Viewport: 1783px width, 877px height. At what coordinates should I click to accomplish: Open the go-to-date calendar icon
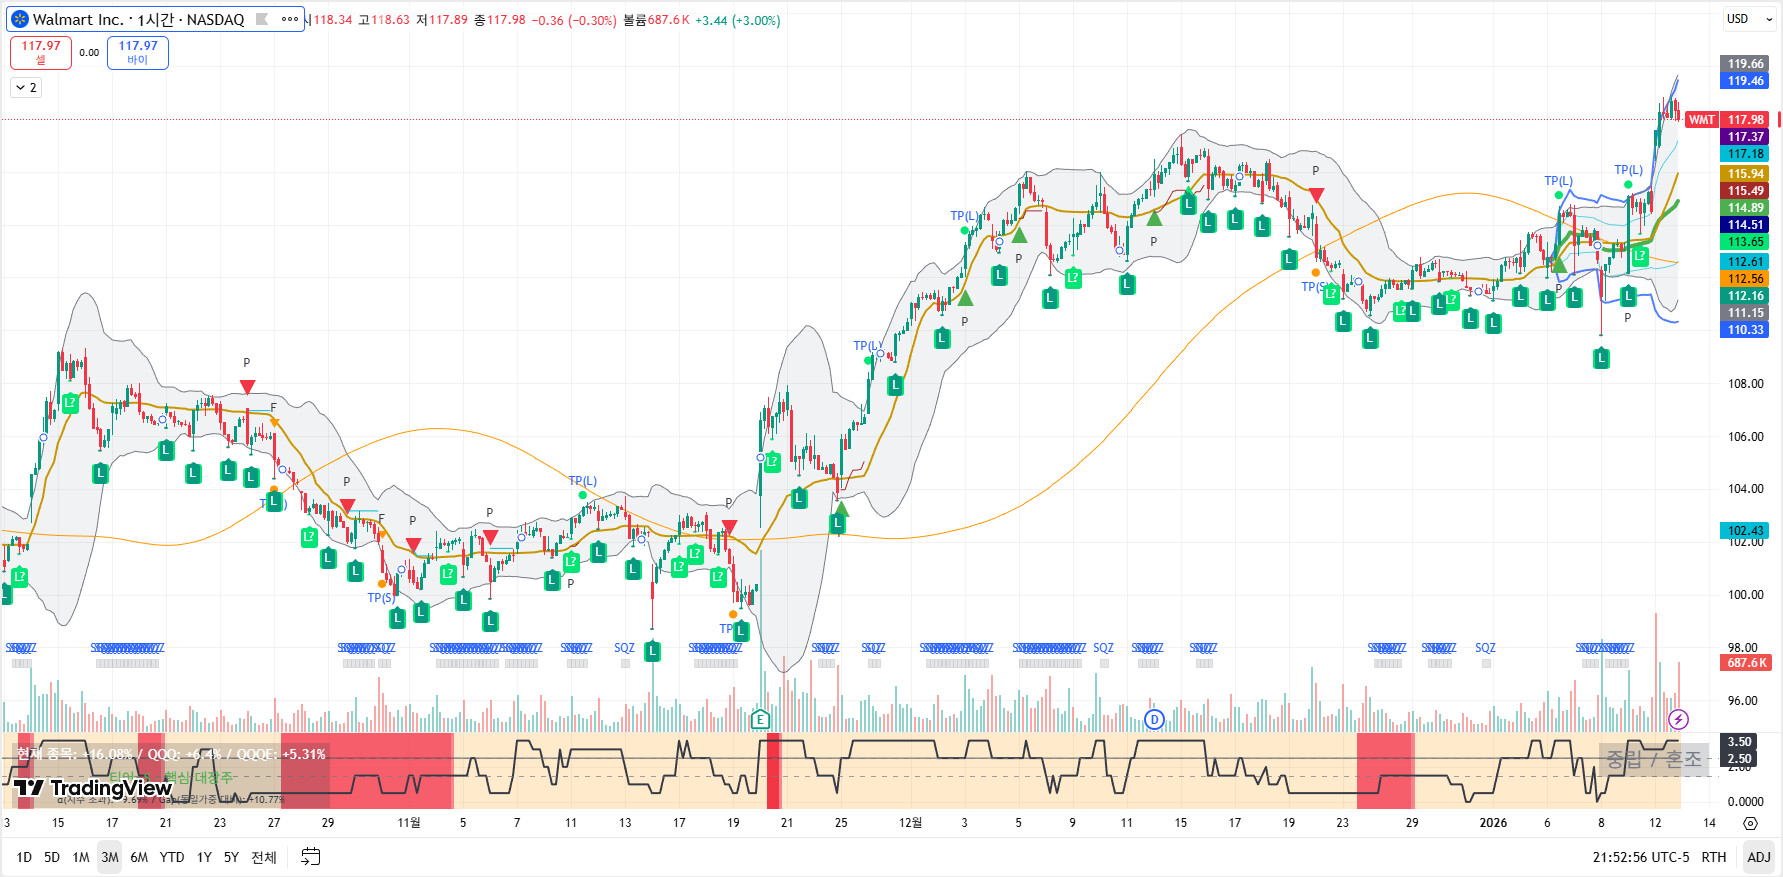tap(311, 857)
